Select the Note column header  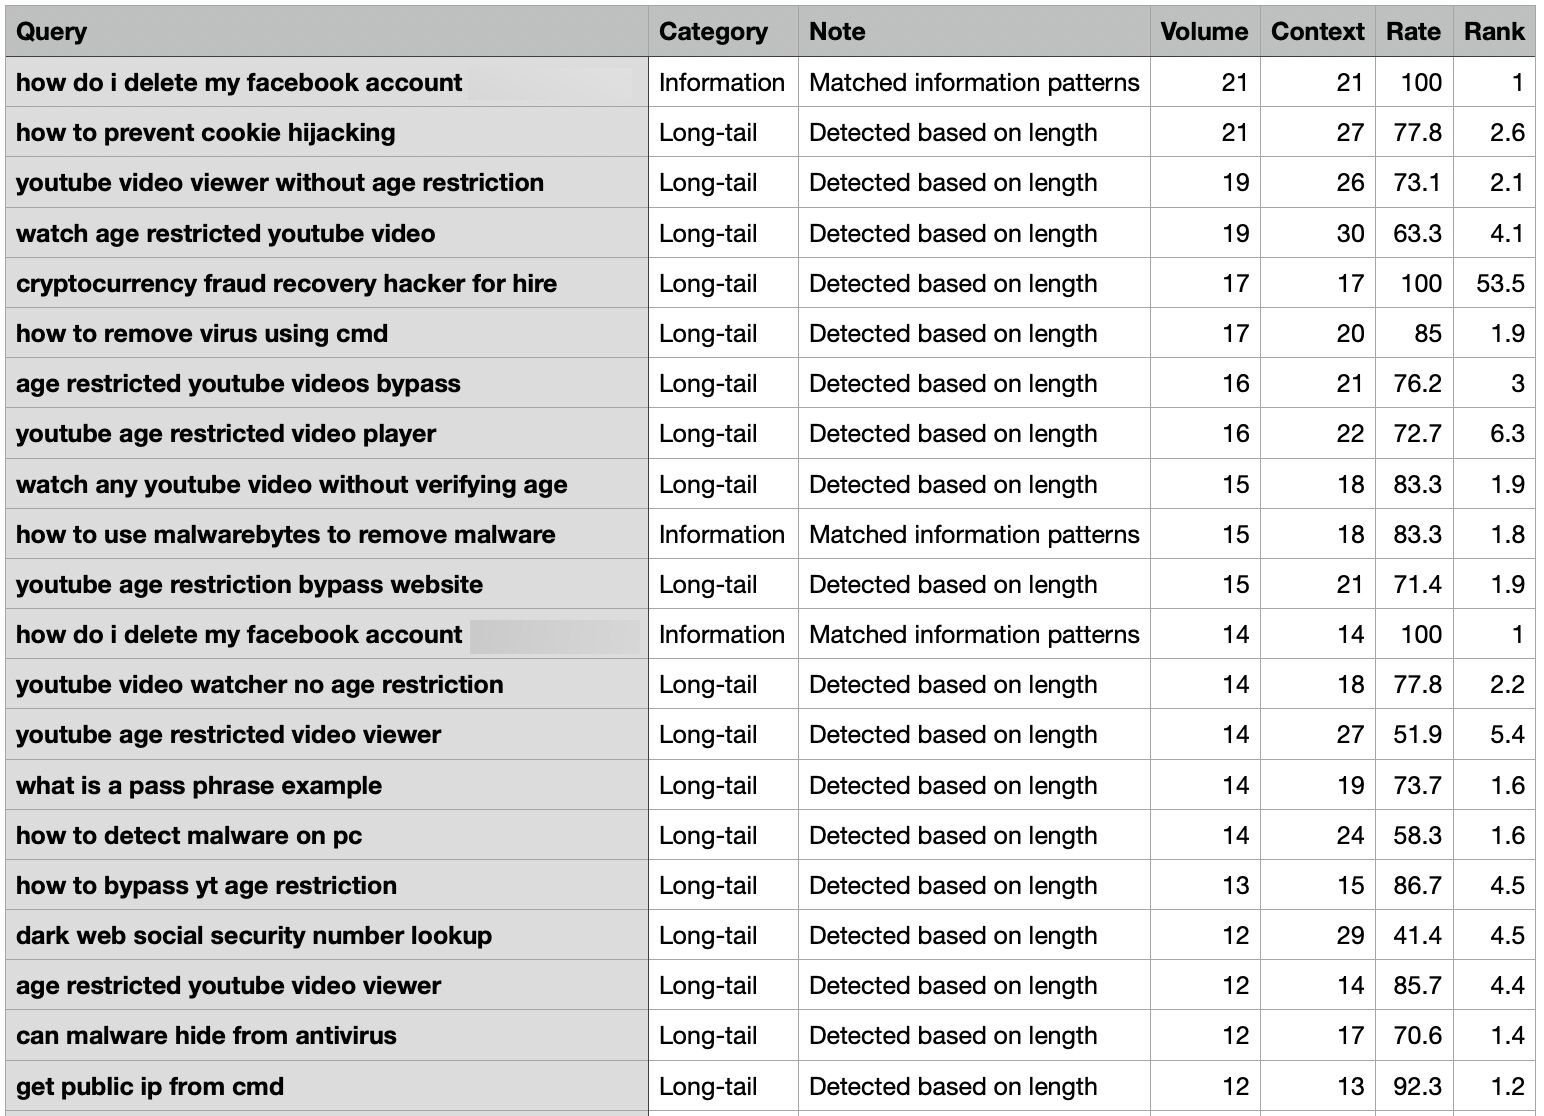coord(974,31)
